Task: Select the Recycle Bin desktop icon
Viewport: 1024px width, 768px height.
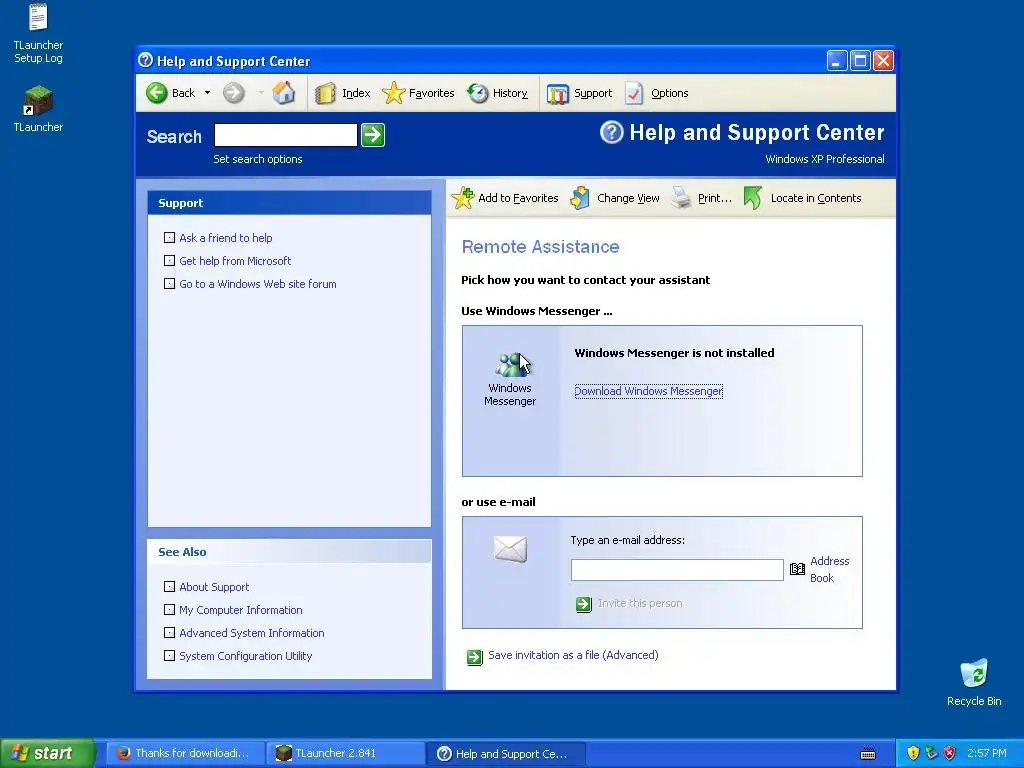Action: pos(974,682)
